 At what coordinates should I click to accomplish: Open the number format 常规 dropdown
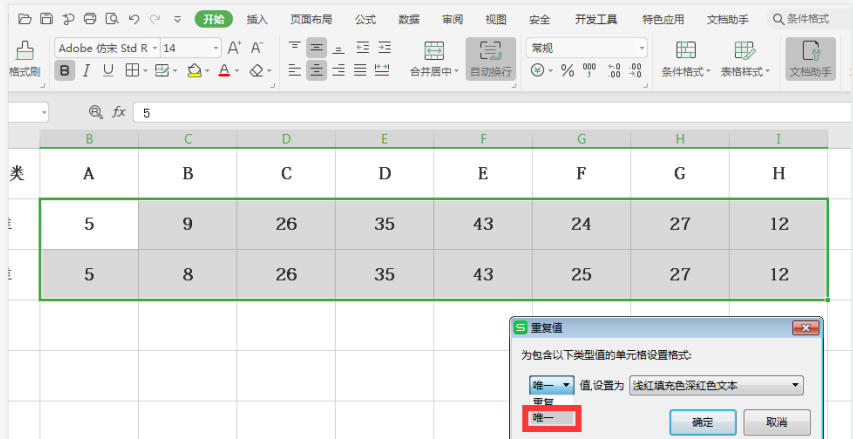641,48
